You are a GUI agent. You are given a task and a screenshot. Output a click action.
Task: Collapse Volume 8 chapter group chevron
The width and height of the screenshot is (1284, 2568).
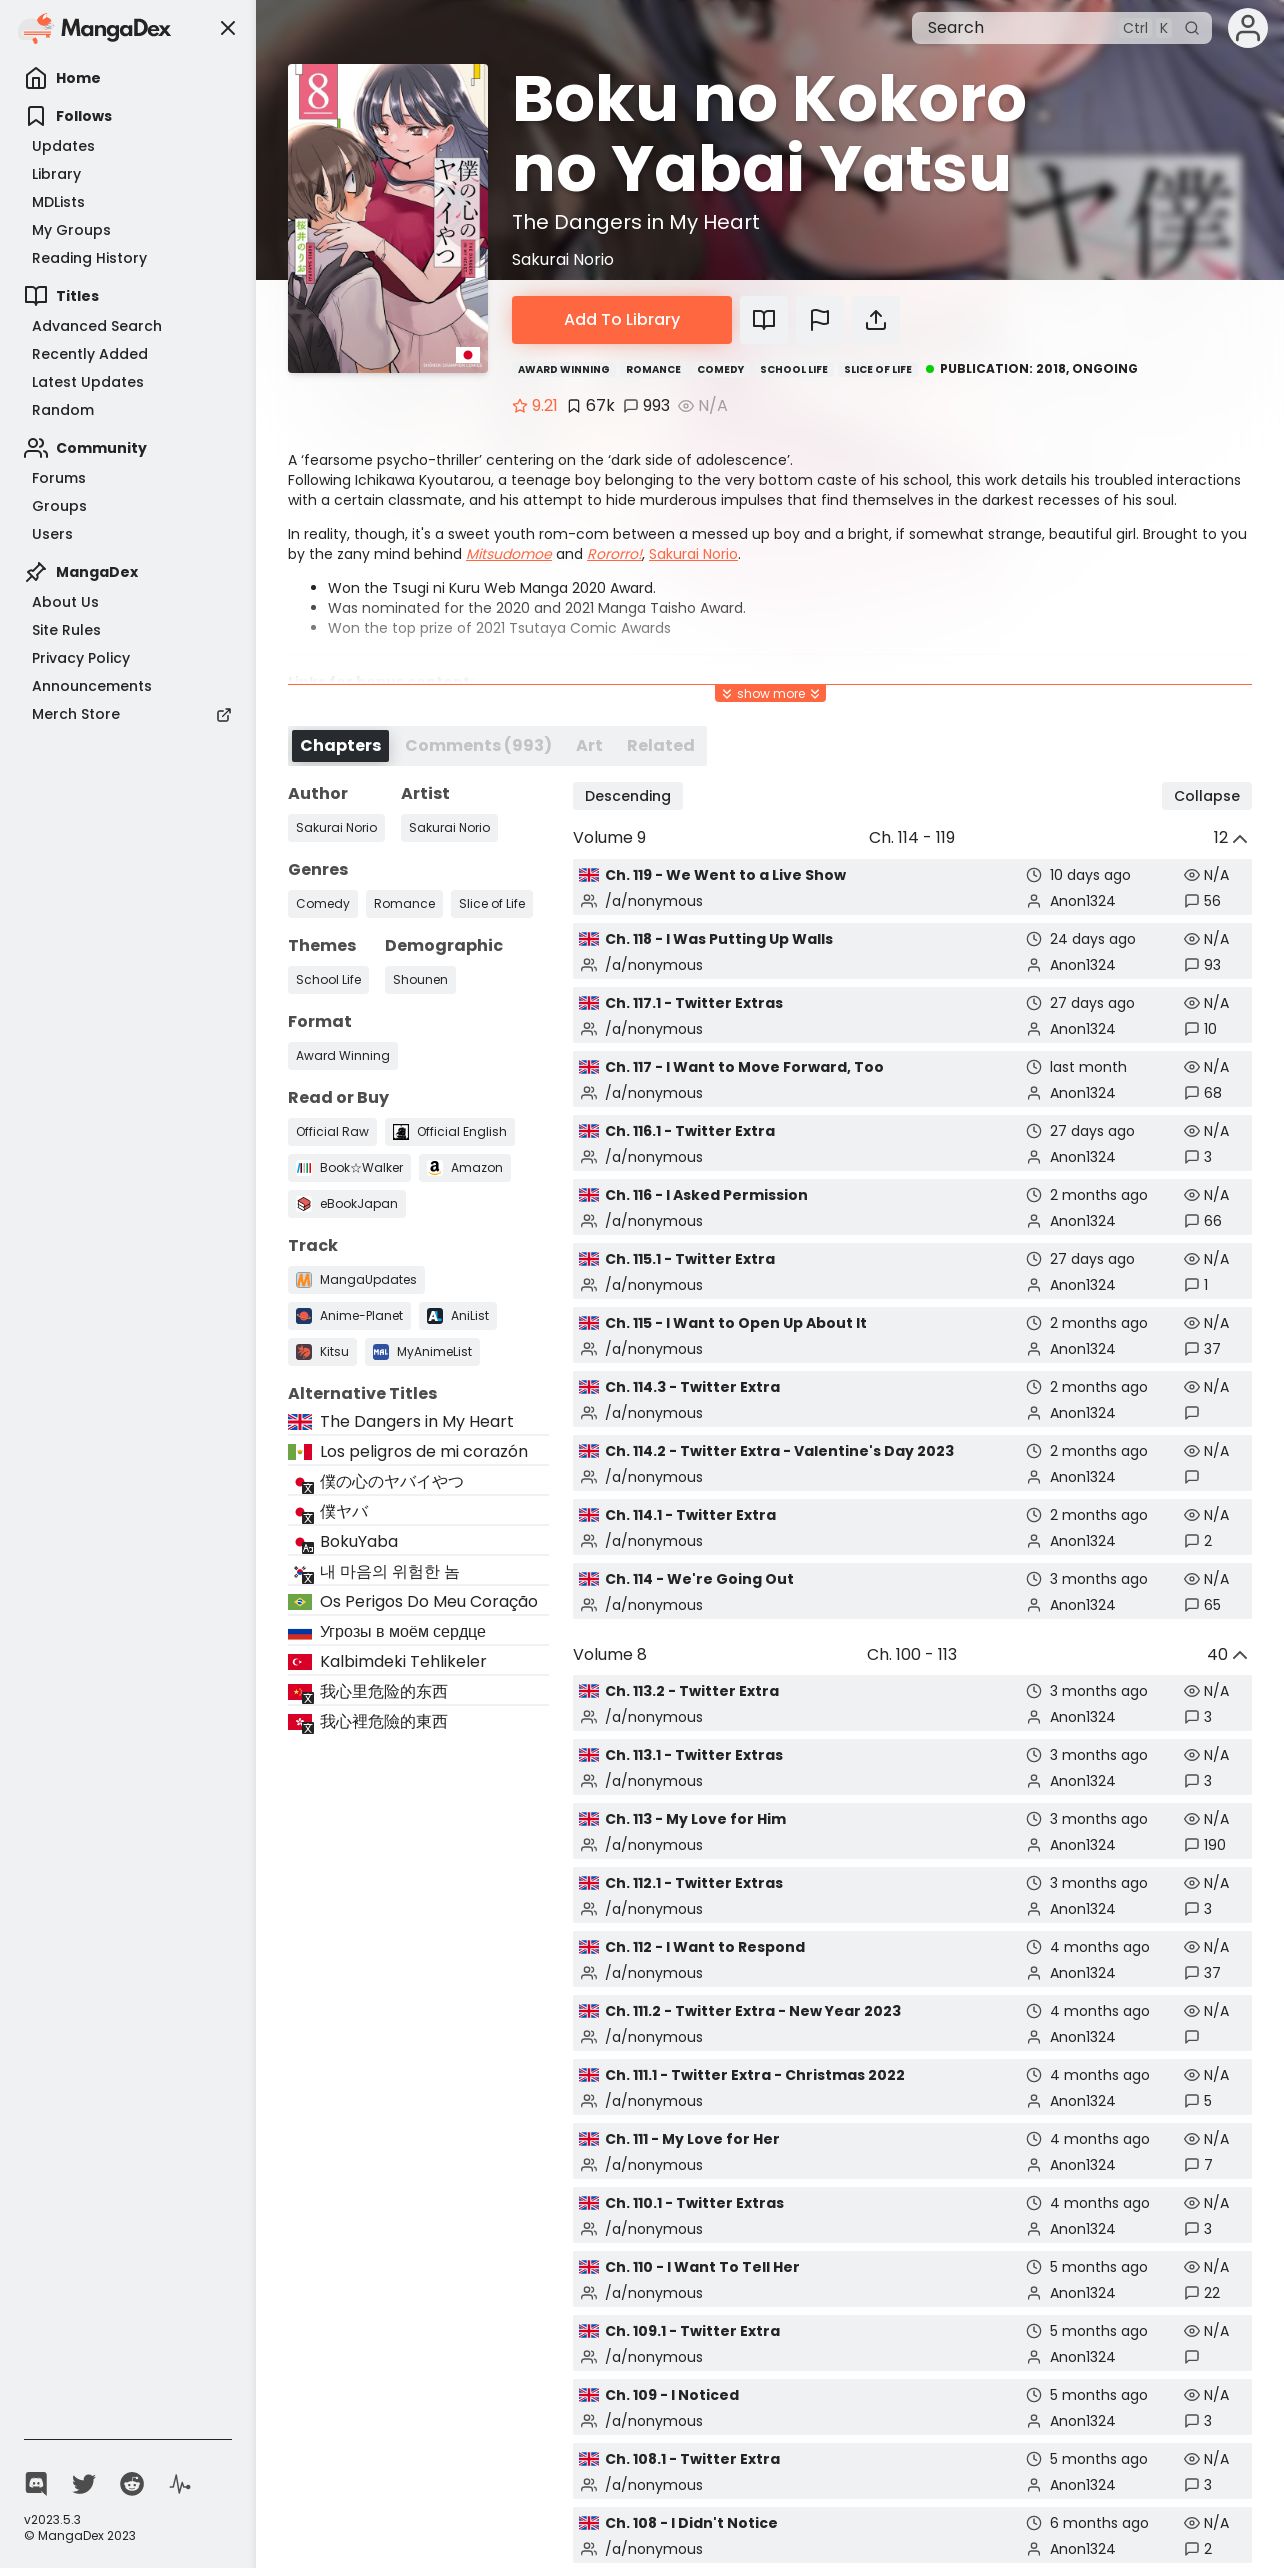(1240, 1655)
